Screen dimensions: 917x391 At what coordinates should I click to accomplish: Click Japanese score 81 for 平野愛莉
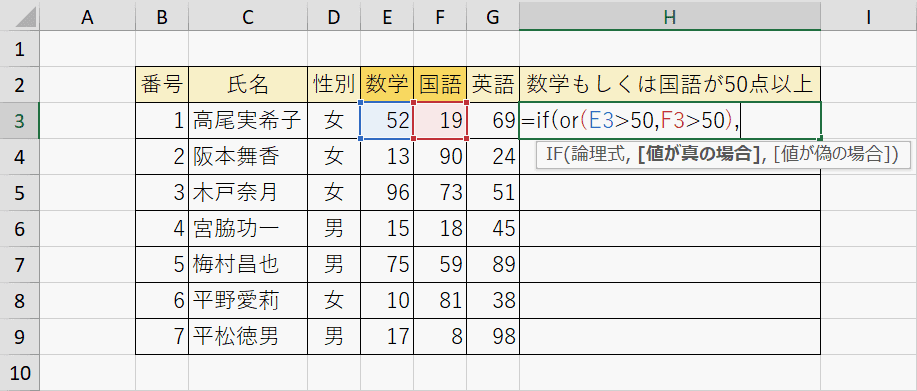[440, 300]
